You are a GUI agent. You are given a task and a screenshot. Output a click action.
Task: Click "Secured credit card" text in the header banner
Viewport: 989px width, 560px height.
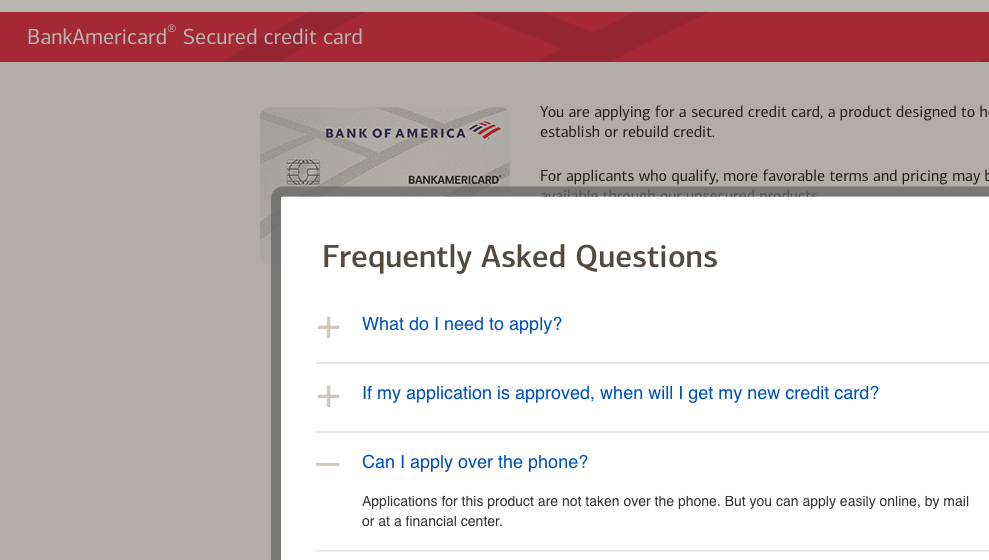272,37
